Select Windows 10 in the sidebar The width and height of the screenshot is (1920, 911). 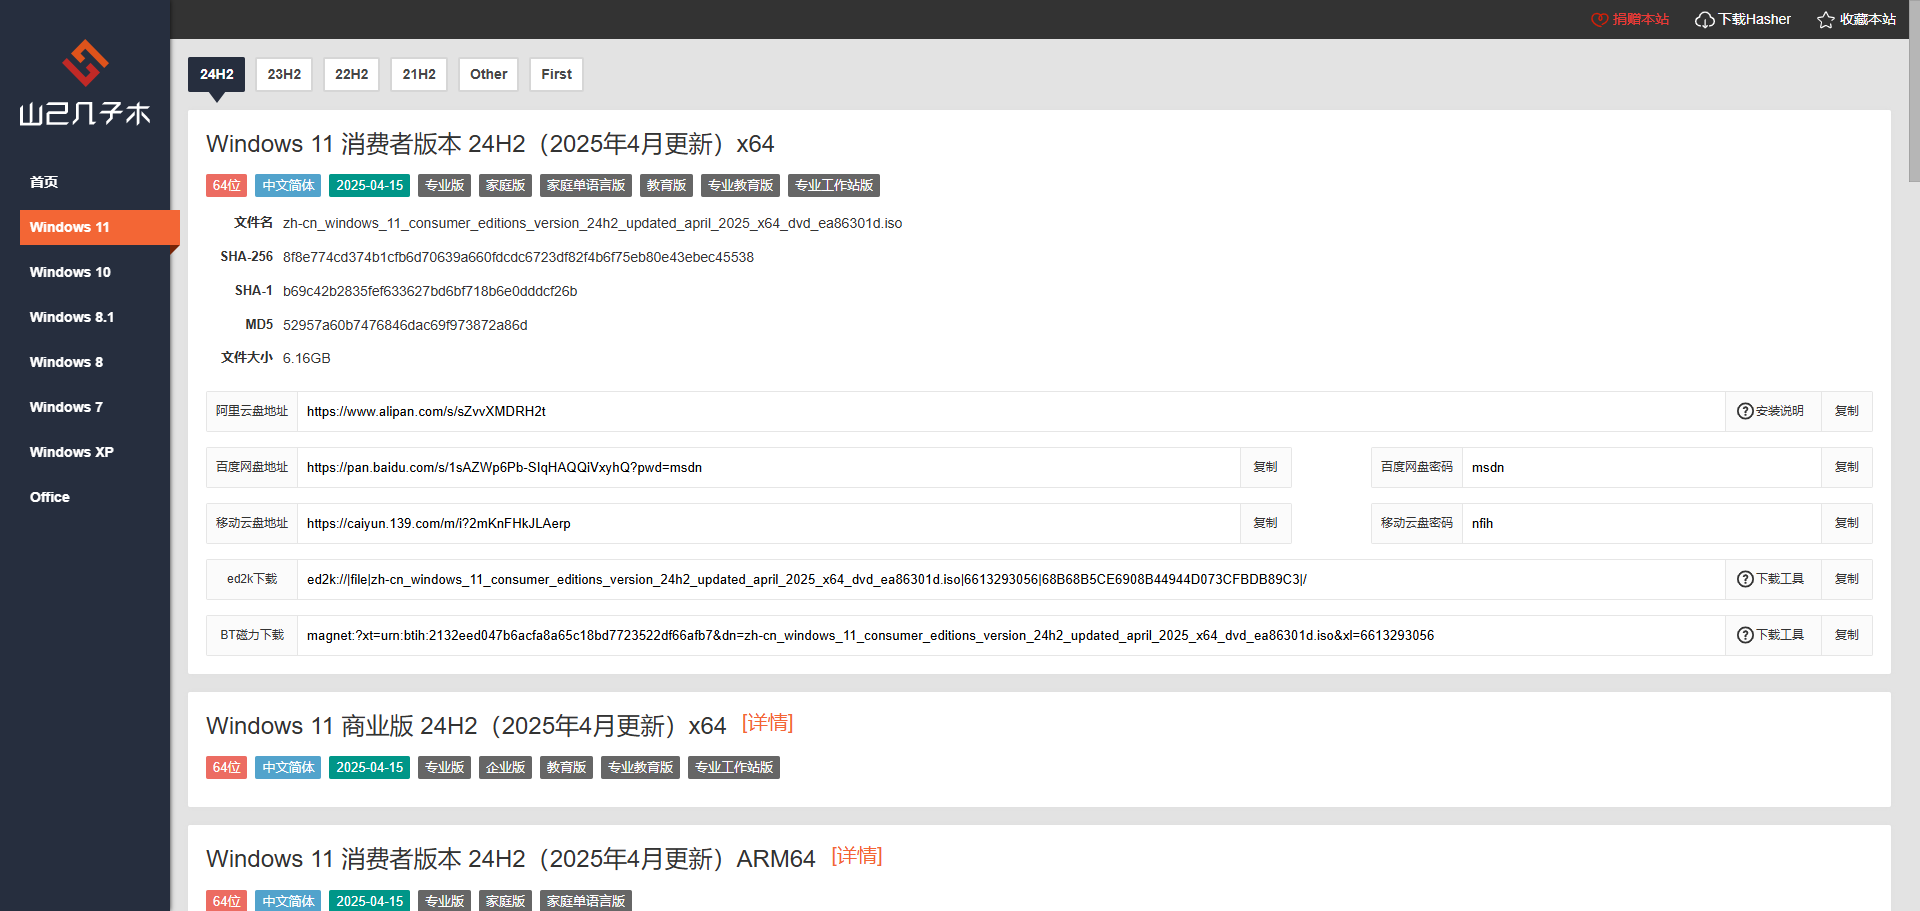pyautogui.click(x=95, y=272)
